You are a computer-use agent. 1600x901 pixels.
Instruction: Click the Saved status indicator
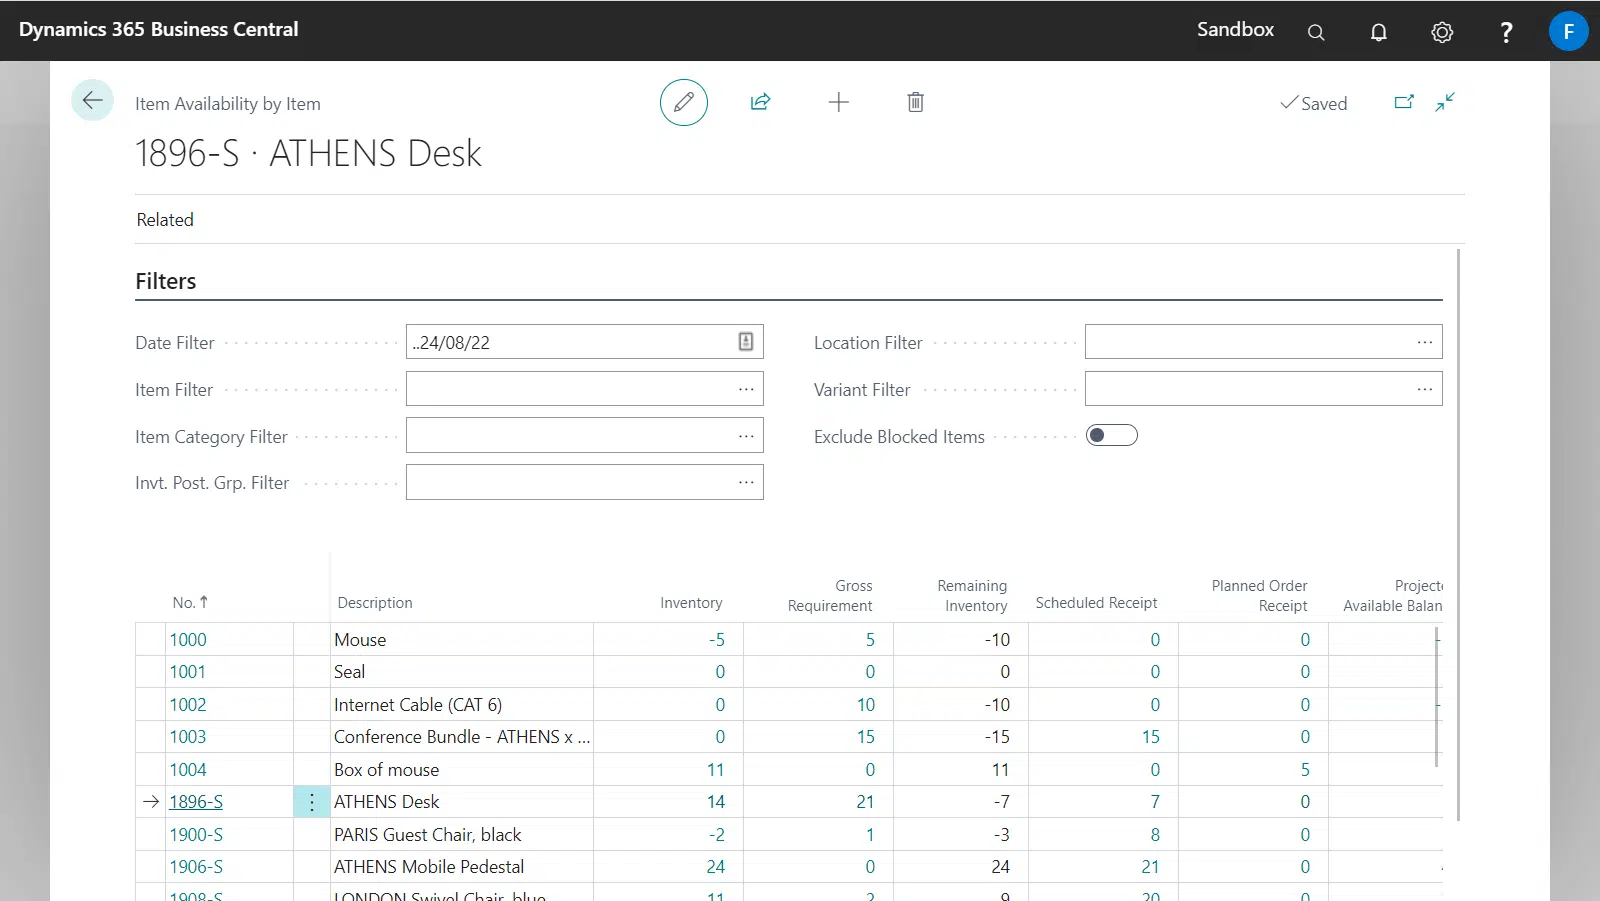tap(1314, 103)
